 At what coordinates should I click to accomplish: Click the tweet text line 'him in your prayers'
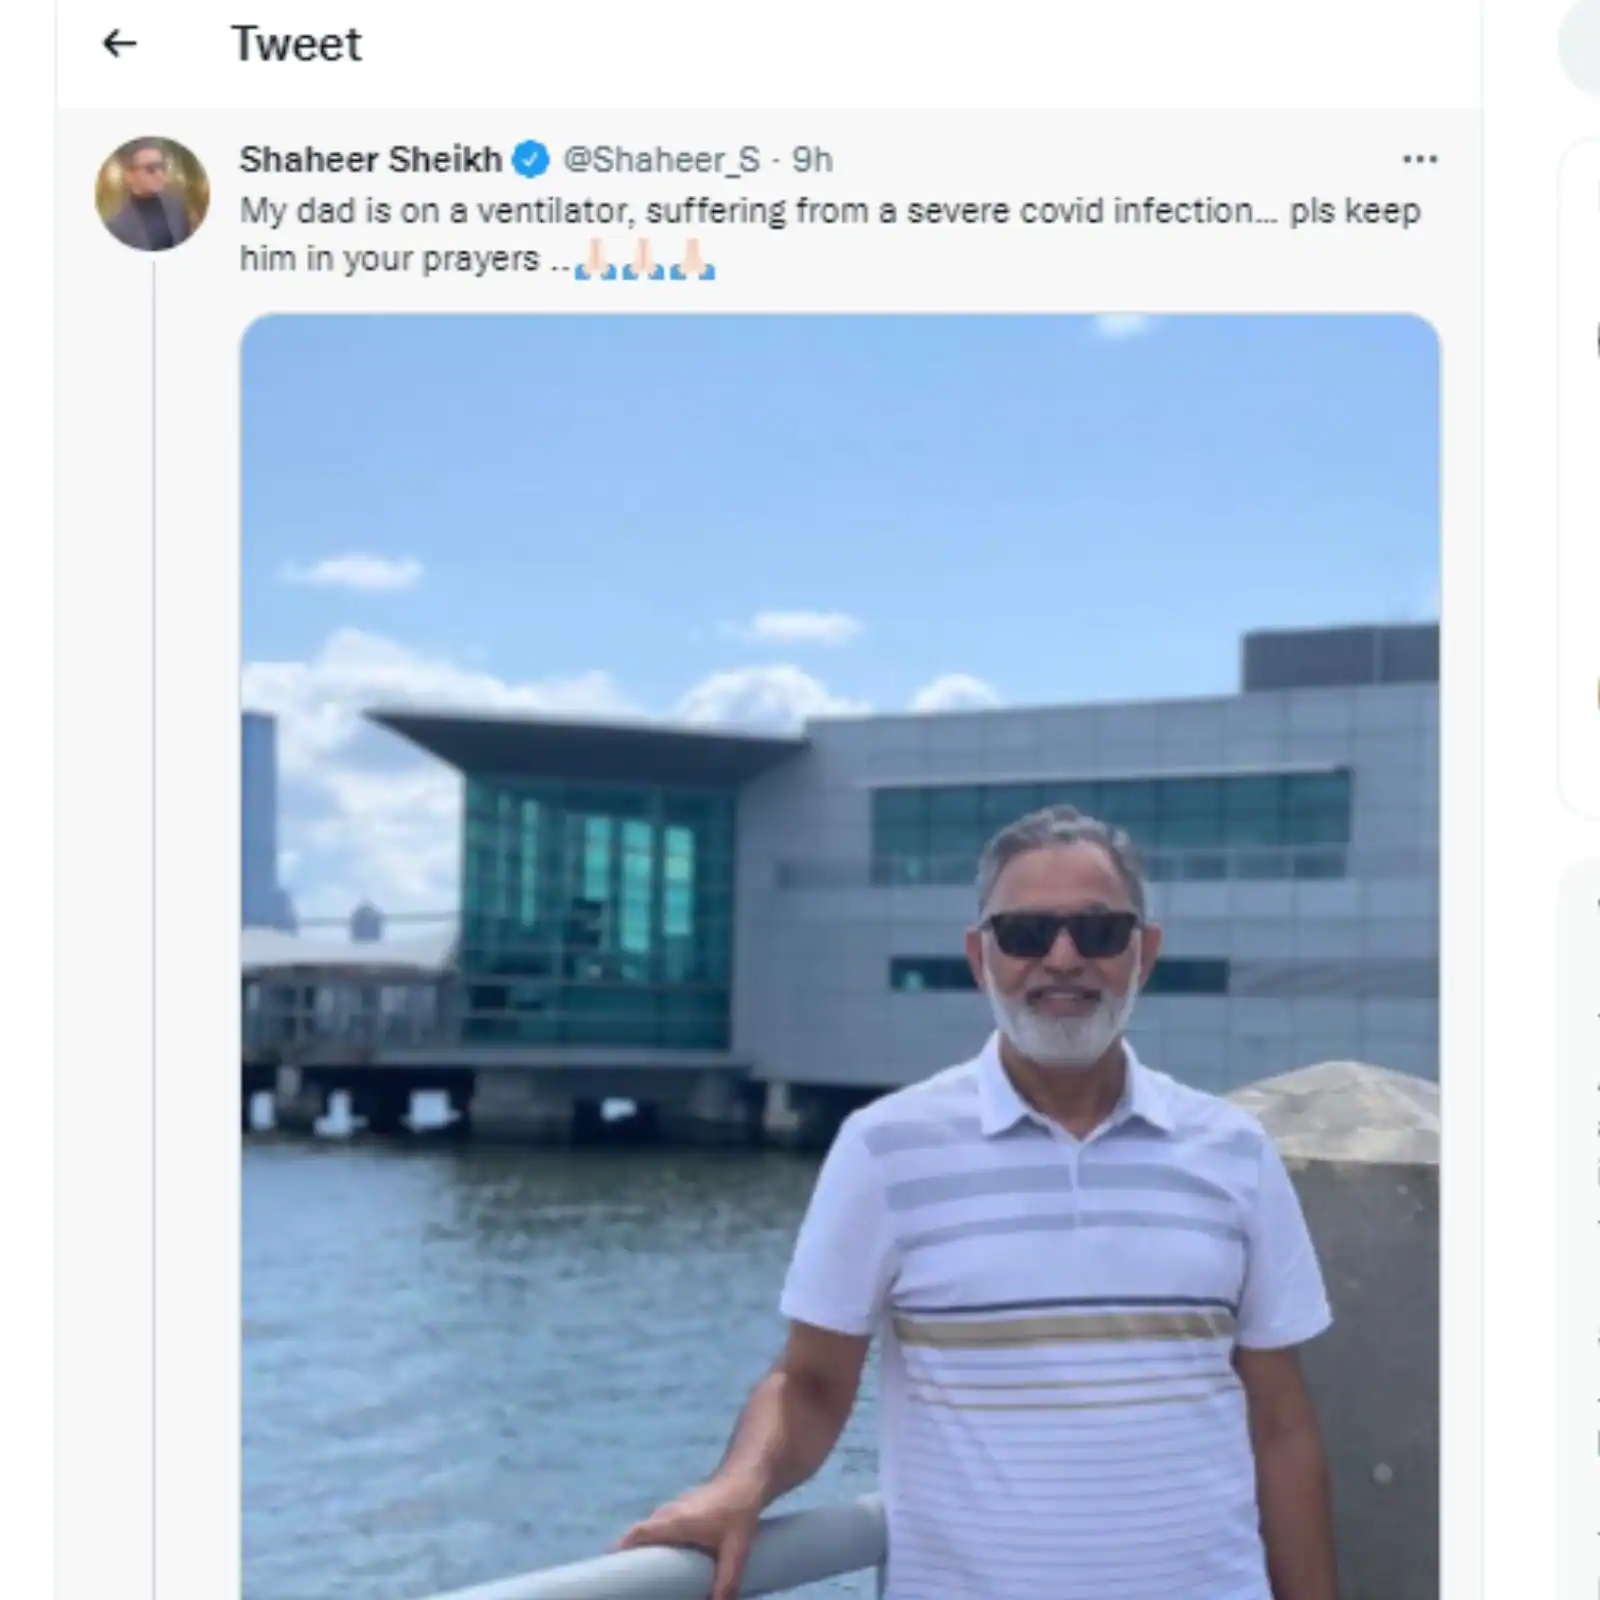tap(390, 259)
